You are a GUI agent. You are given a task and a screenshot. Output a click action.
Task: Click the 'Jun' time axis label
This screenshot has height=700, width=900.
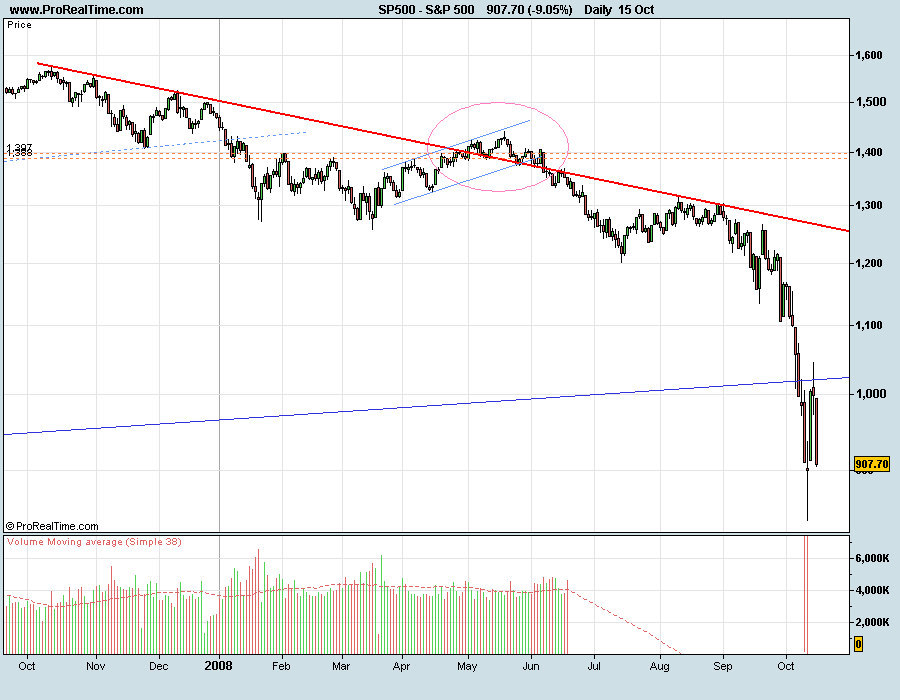531,666
